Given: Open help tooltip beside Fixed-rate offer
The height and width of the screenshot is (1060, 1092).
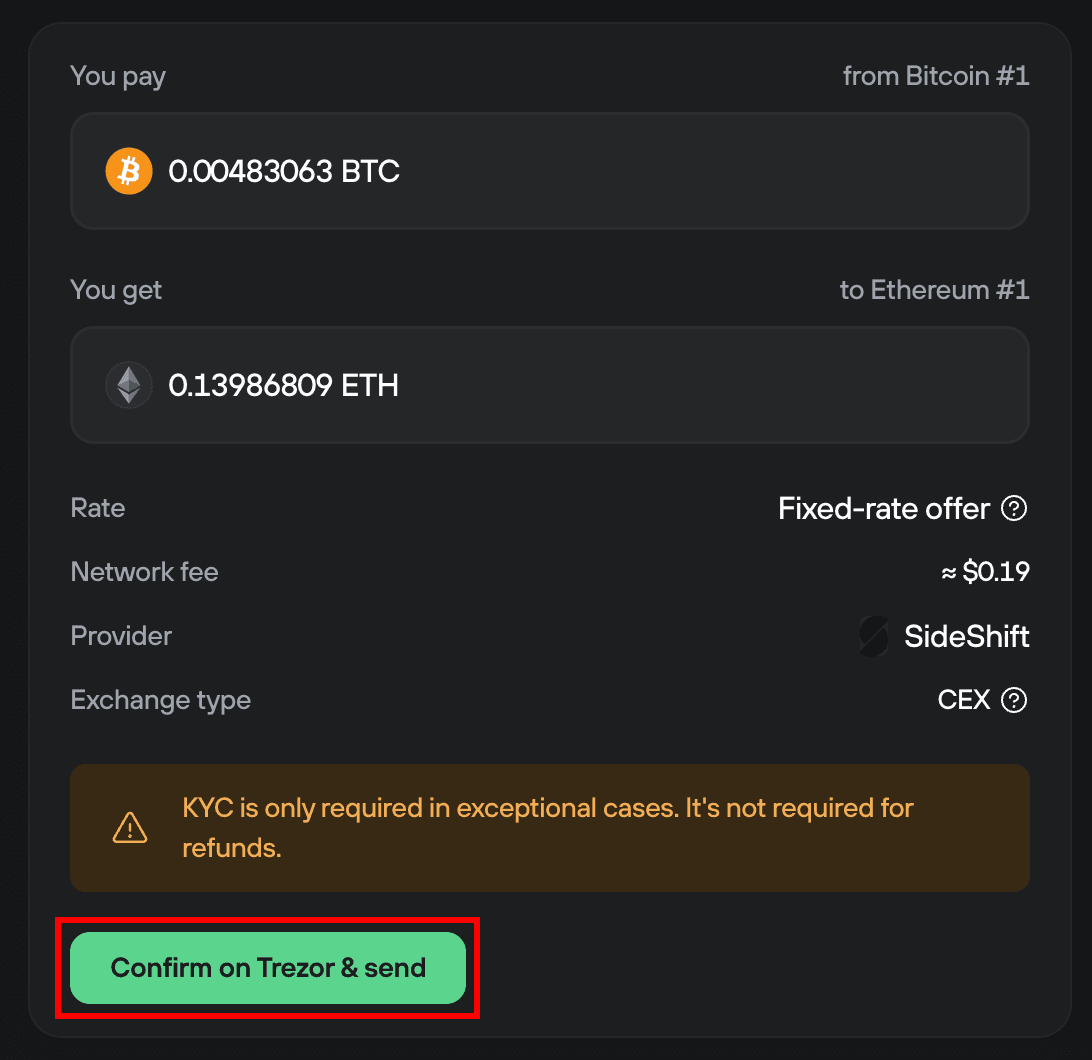Looking at the screenshot, I should [x=1014, y=509].
